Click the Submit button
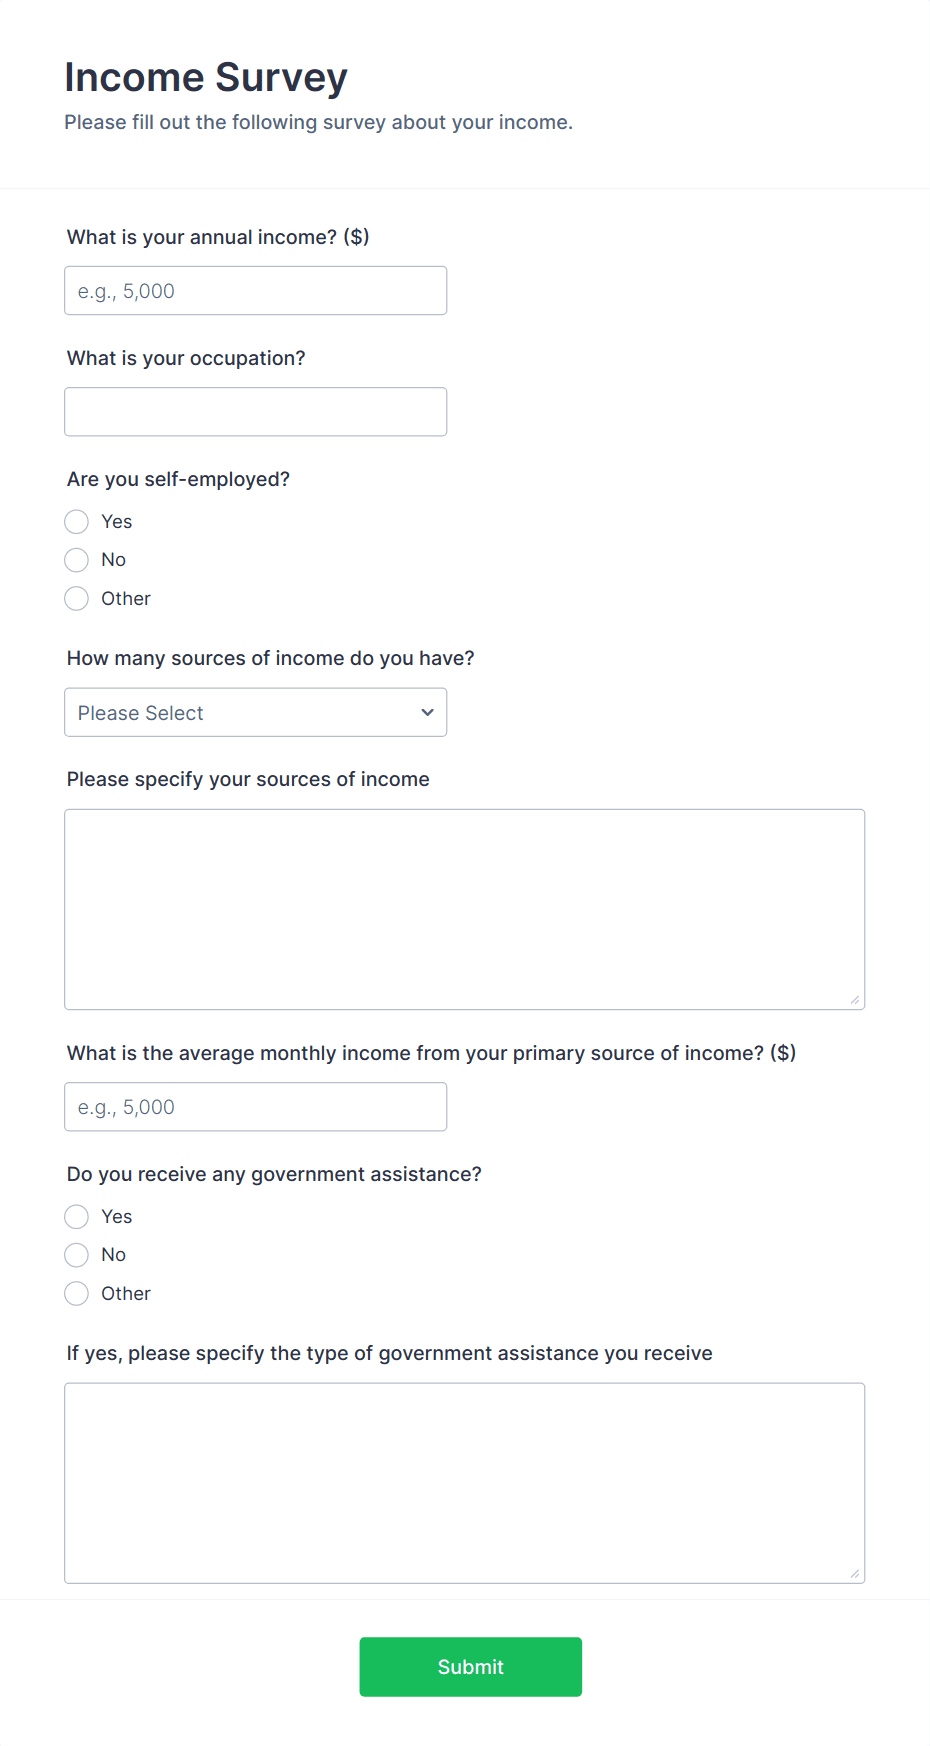This screenshot has height=1746, width=930. 470,1666
